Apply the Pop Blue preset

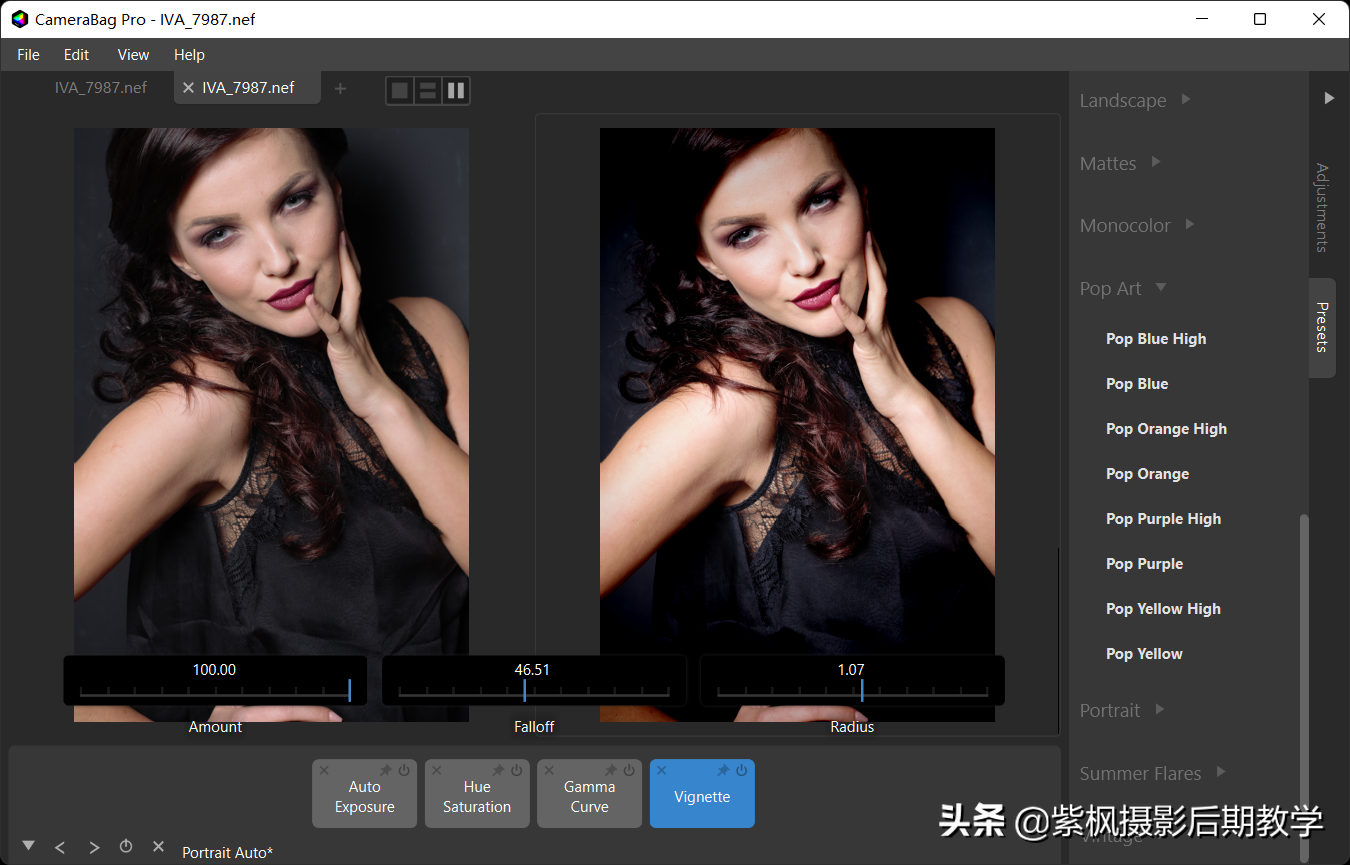1137,384
